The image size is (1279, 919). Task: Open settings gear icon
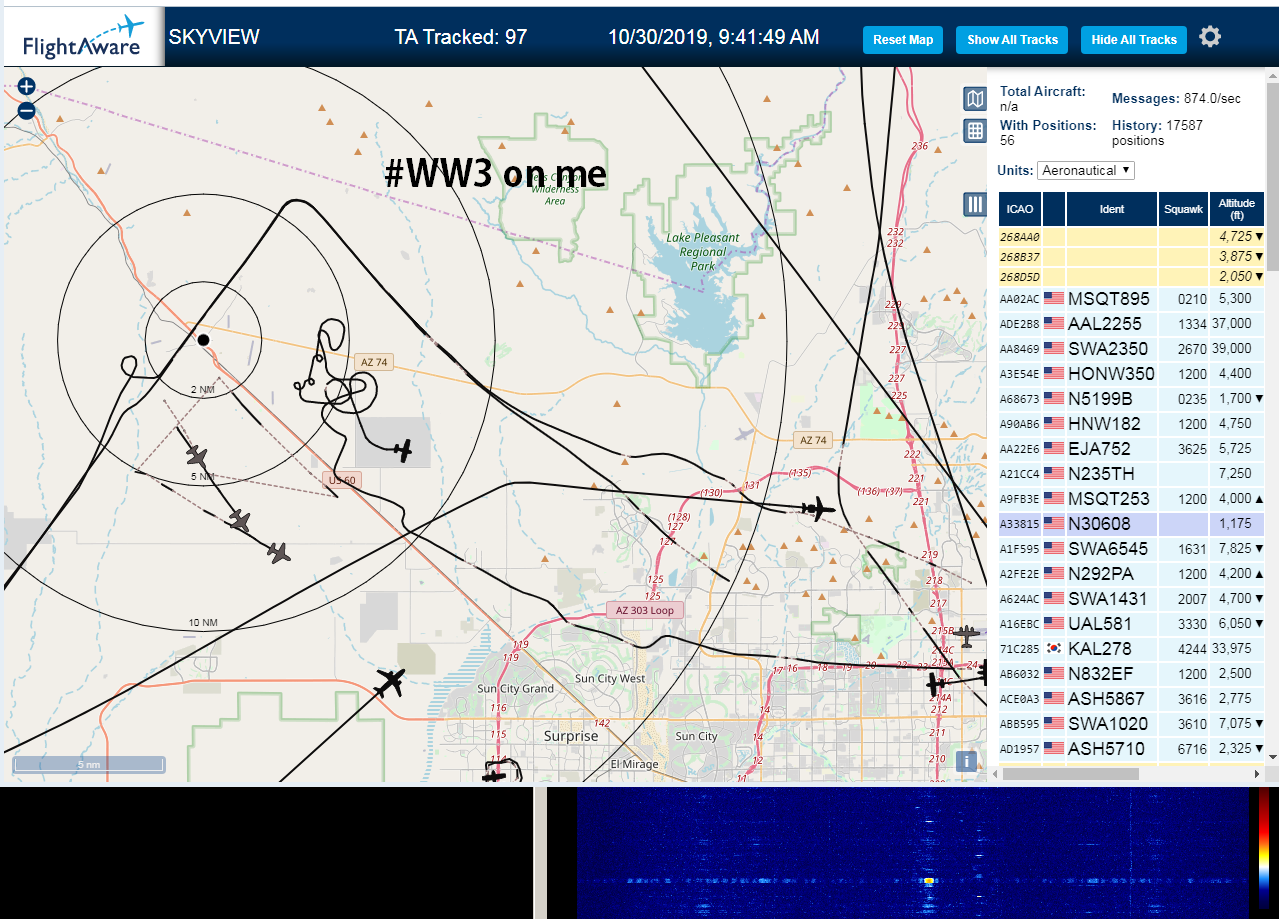(1210, 38)
